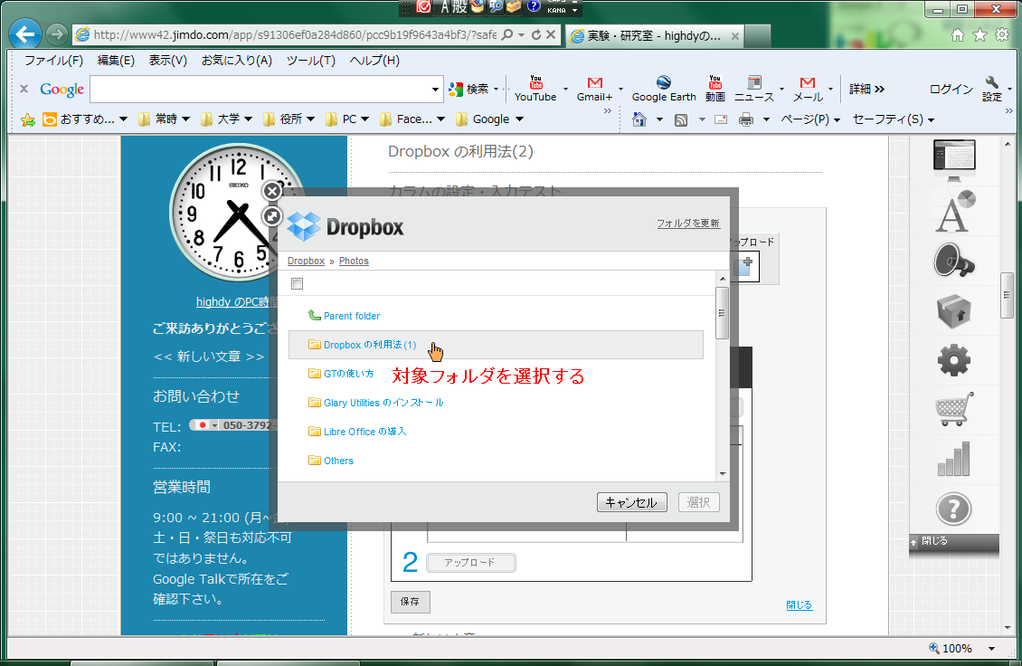Expand the 大学 favorites folder
Screen dimensions: 1022x666
(x=226, y=119)
